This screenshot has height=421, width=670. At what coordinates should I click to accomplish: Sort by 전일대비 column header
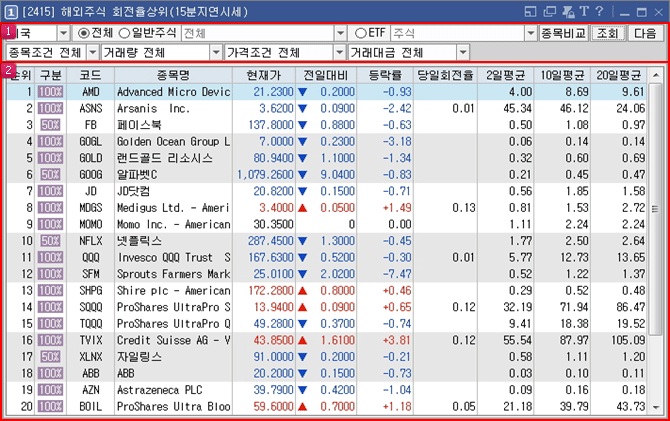coord(326,76)
